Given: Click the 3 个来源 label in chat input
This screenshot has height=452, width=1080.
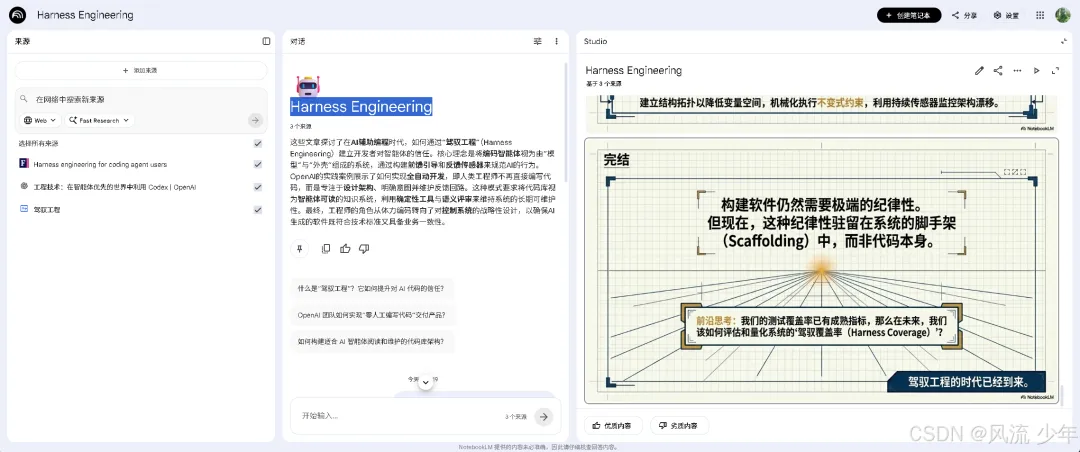Looking at the screenshot, I should coord(516,417).
